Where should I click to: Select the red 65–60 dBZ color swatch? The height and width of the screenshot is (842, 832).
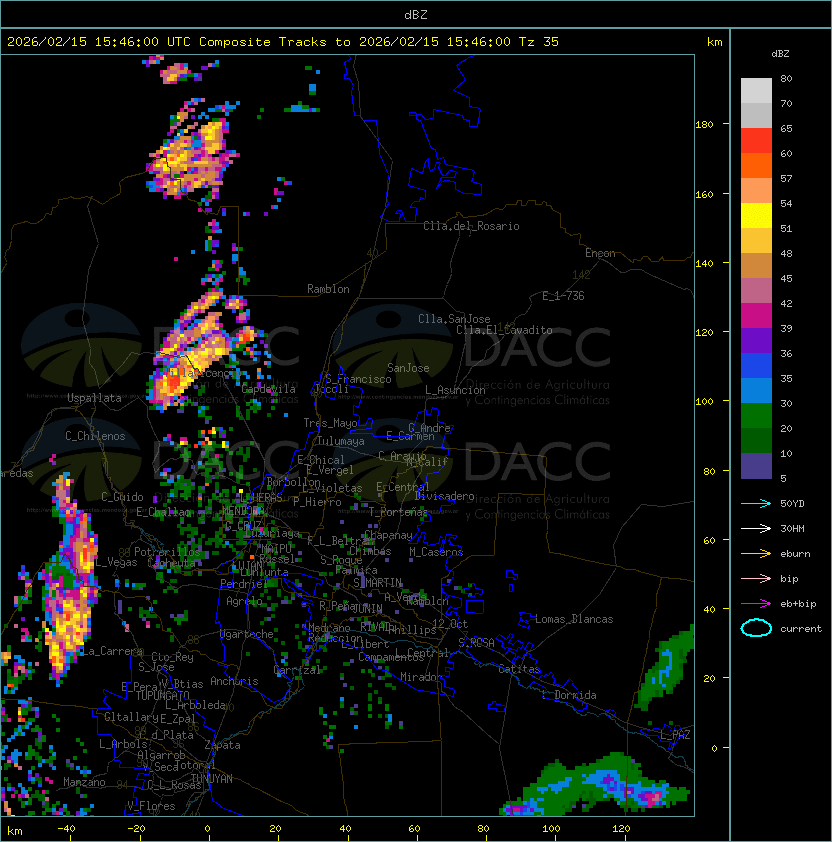(x=756, y=141)
